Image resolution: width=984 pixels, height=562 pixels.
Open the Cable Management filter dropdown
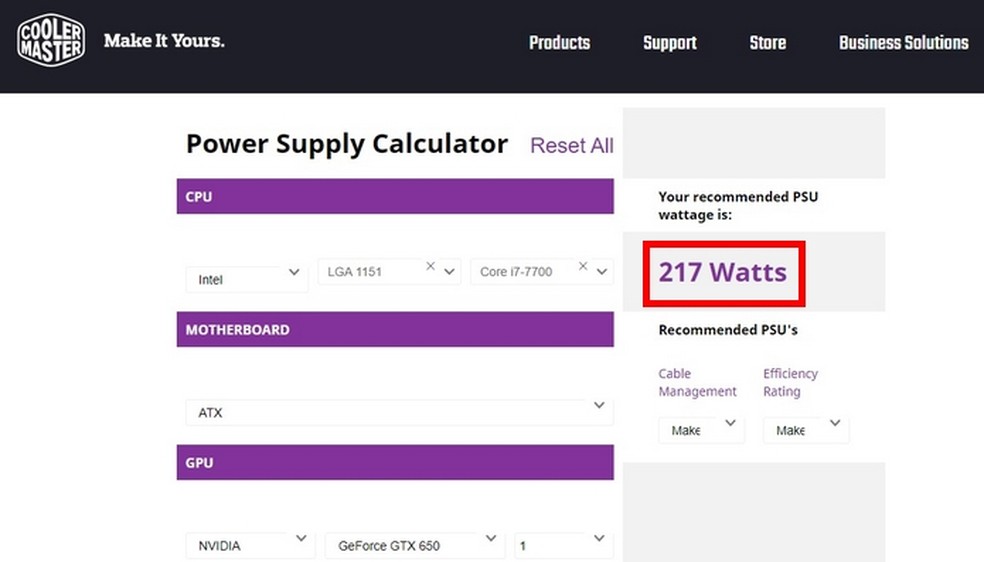pyautogui.click(x=702, y=430)
